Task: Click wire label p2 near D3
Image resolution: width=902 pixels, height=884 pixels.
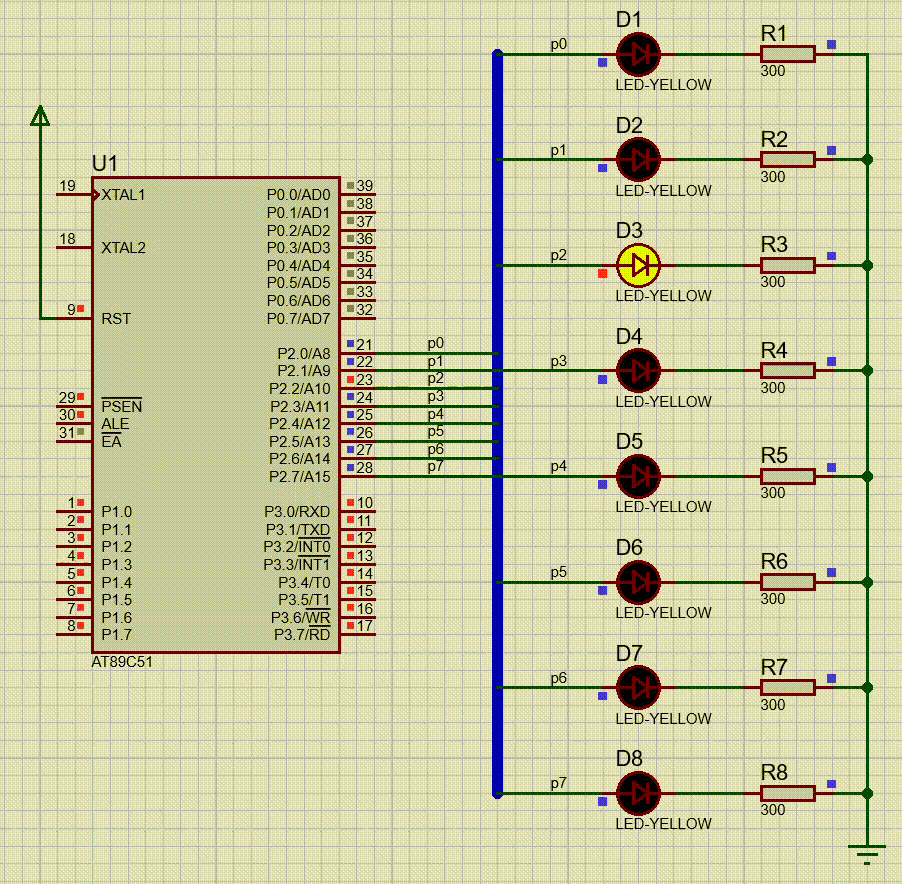Action: point(559,255)
